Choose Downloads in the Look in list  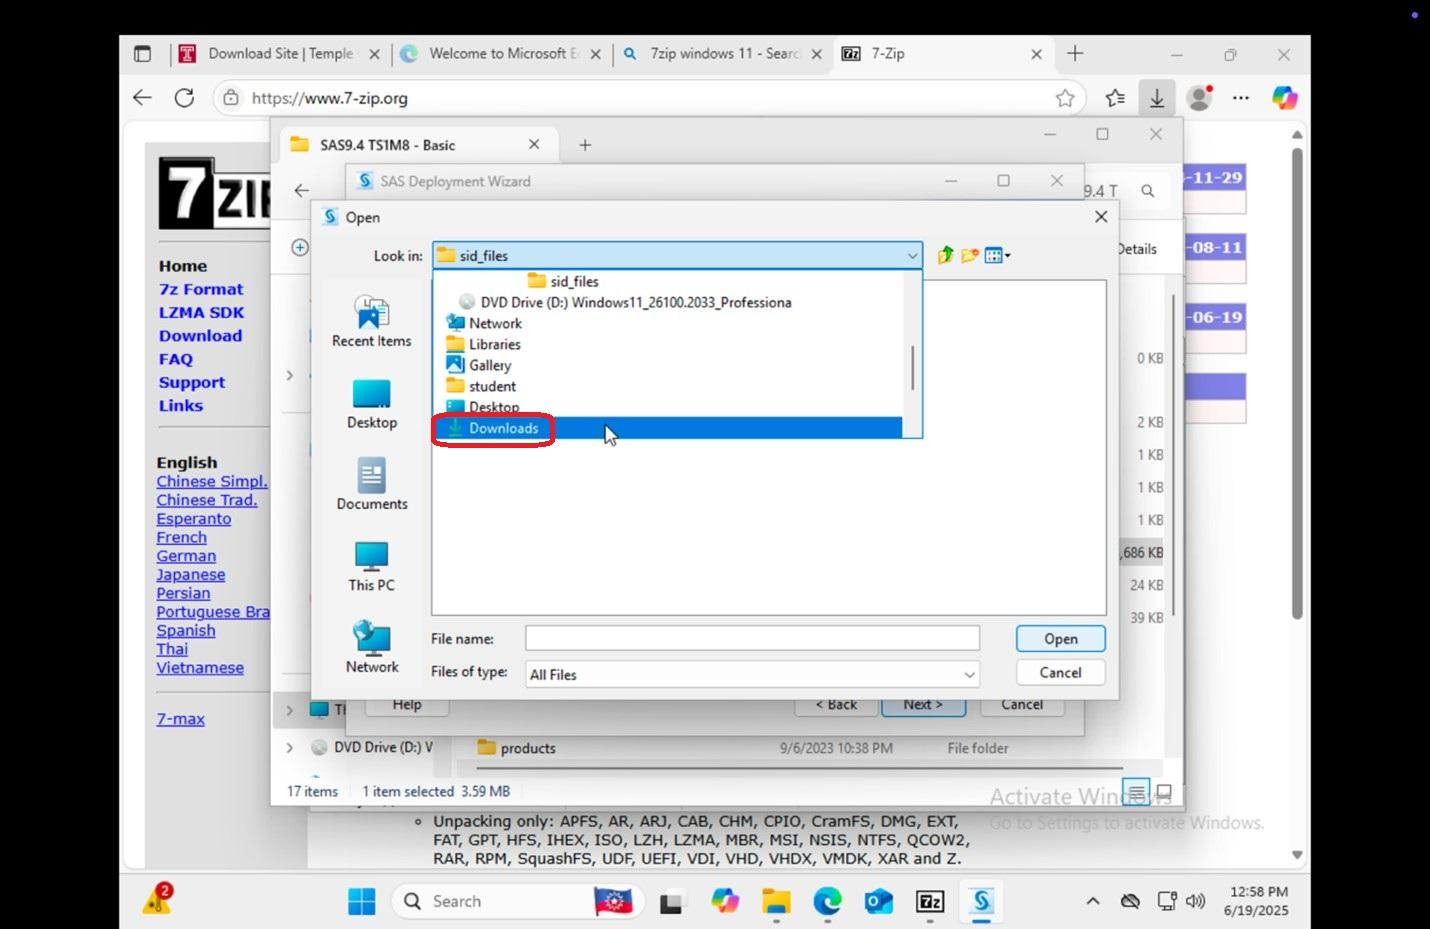[x=668, y=428]
